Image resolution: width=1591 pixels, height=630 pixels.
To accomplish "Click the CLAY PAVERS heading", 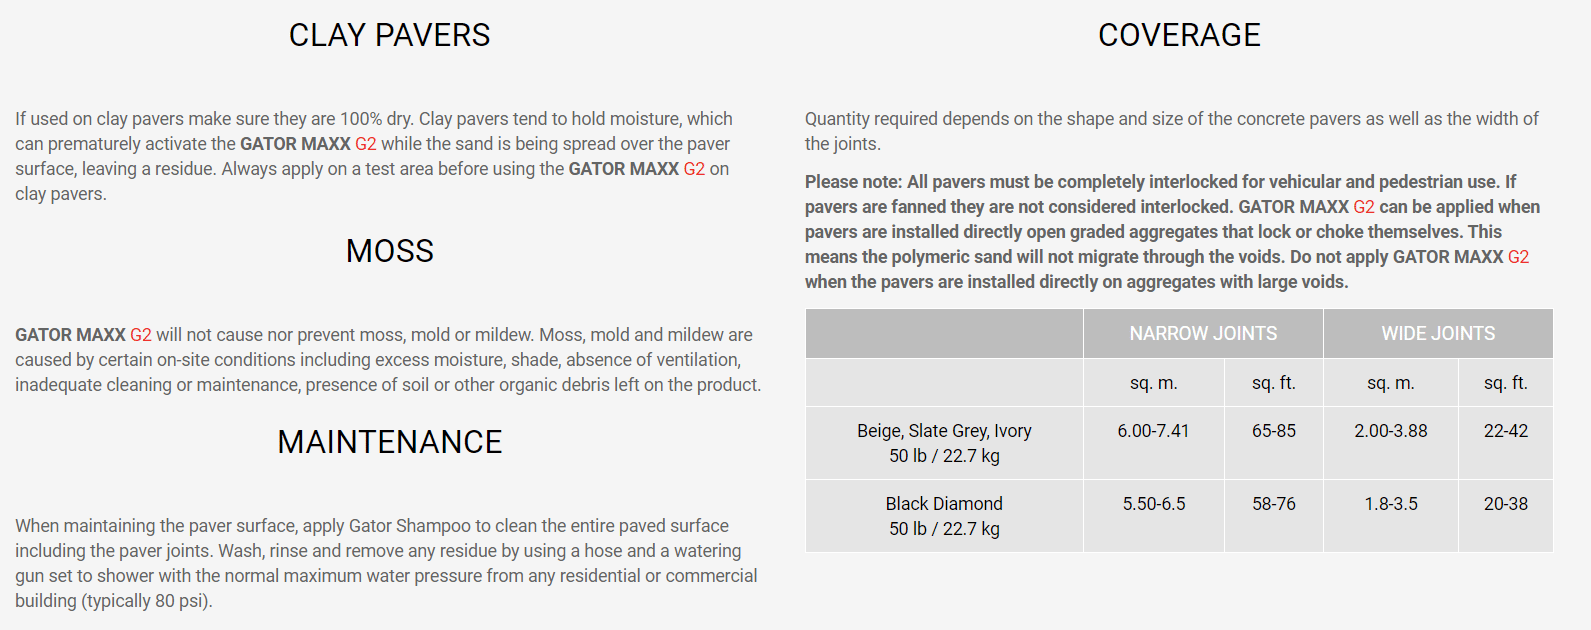I will tap(389, 35).
